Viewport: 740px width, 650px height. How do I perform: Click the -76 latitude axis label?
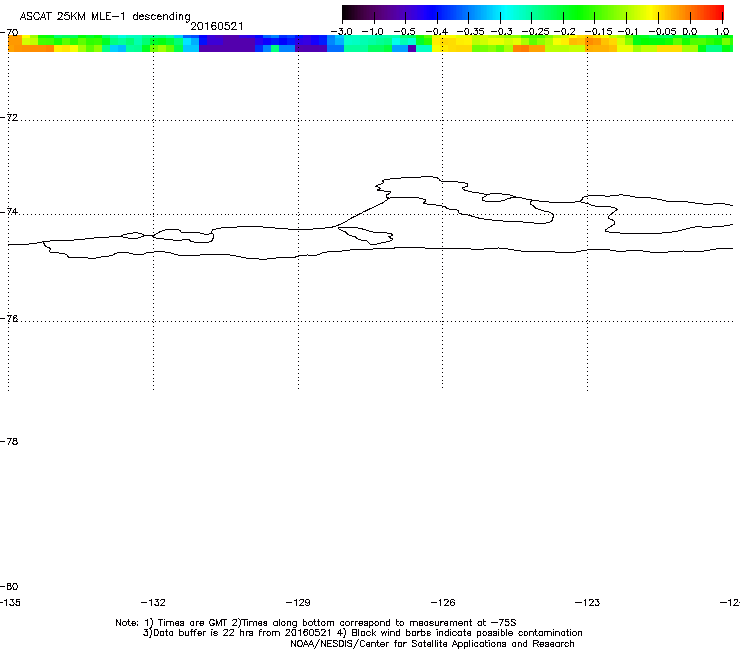(9, 319)
